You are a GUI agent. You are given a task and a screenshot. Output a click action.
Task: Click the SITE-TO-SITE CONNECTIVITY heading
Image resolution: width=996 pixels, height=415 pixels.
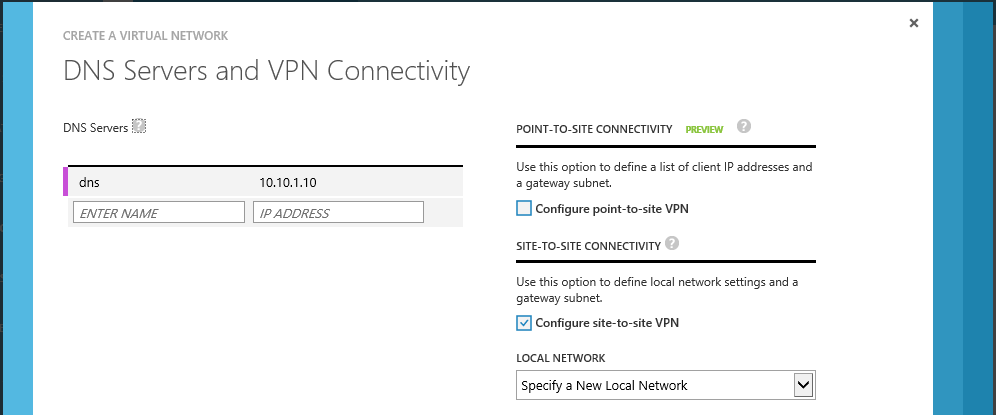coord(588,245)
